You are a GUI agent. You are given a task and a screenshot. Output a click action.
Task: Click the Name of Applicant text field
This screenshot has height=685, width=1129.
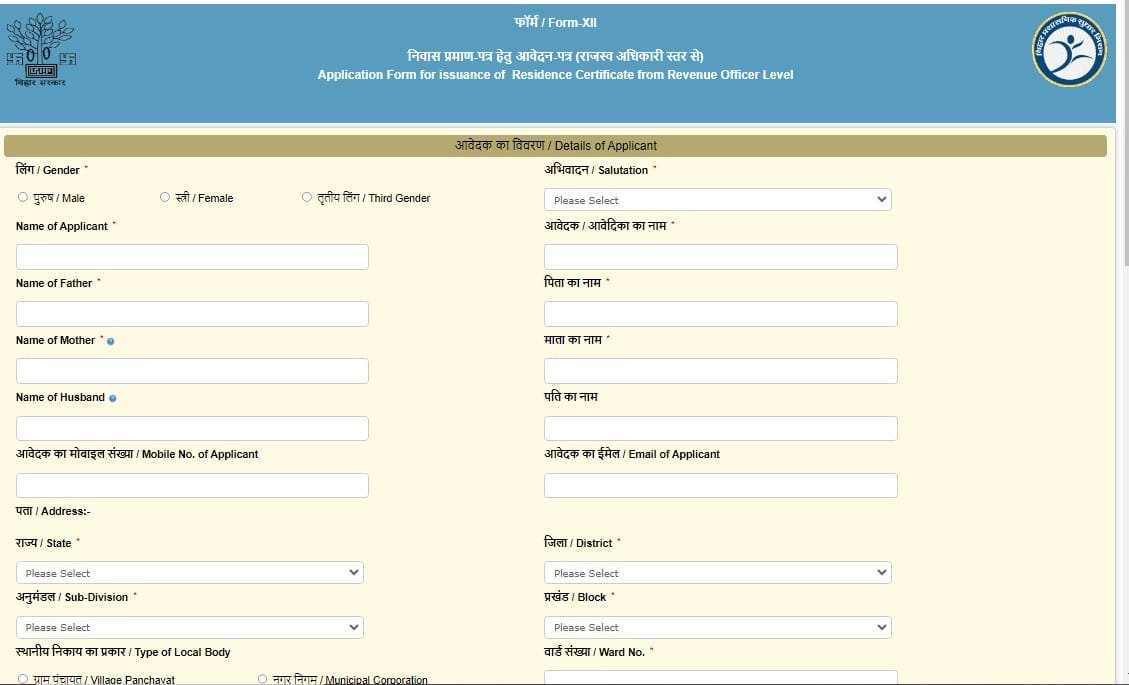point(192,256)
